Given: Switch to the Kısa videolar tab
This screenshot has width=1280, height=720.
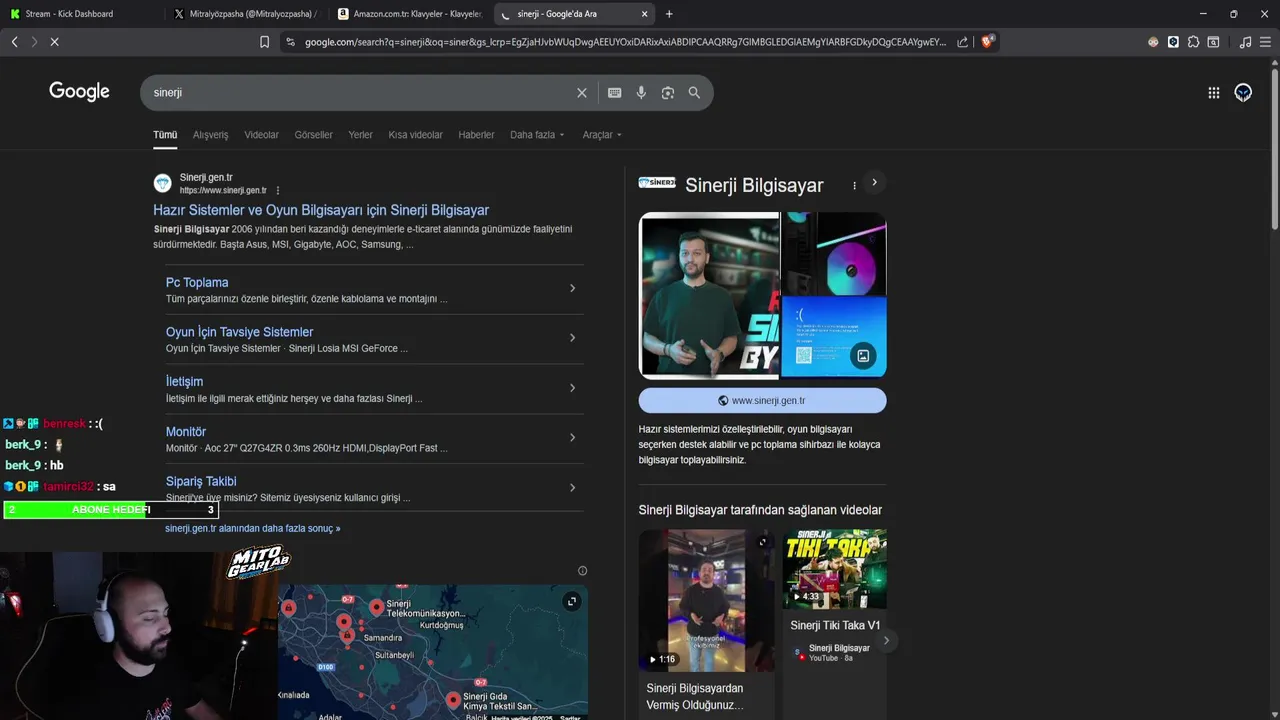Looking at the screenshot, I should coord(415,135).
